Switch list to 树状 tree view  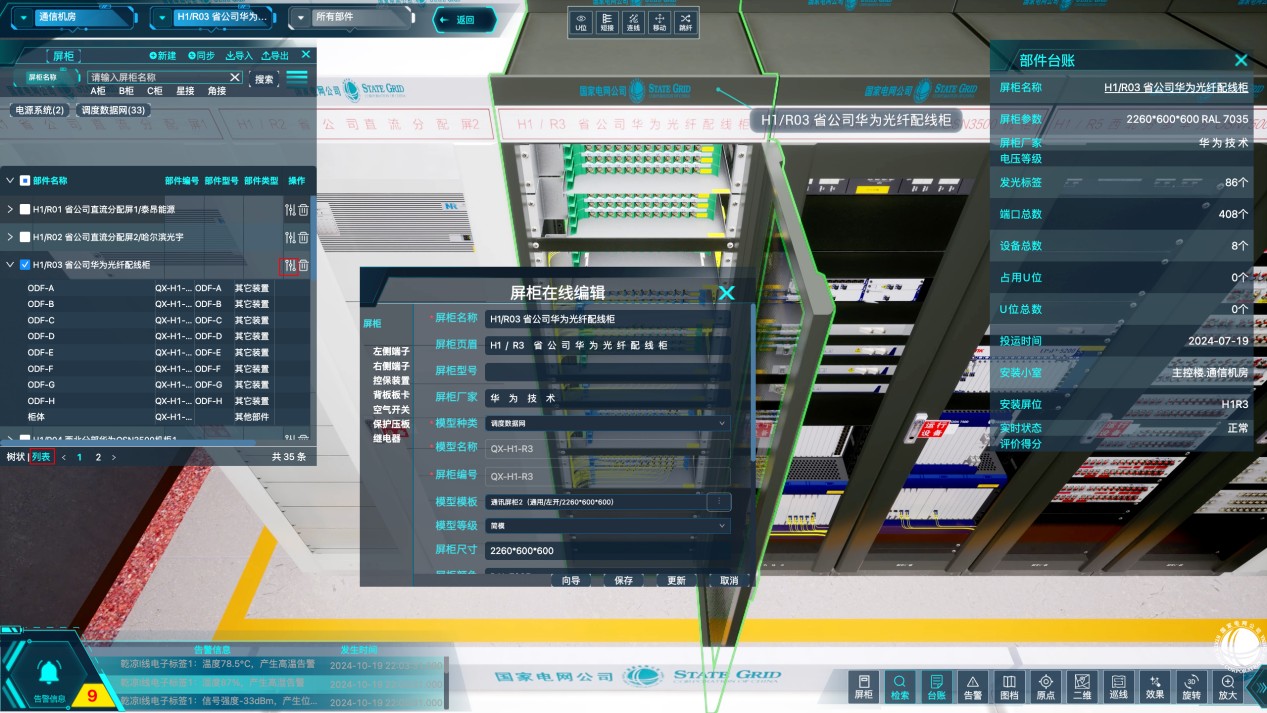pos(15,457)
